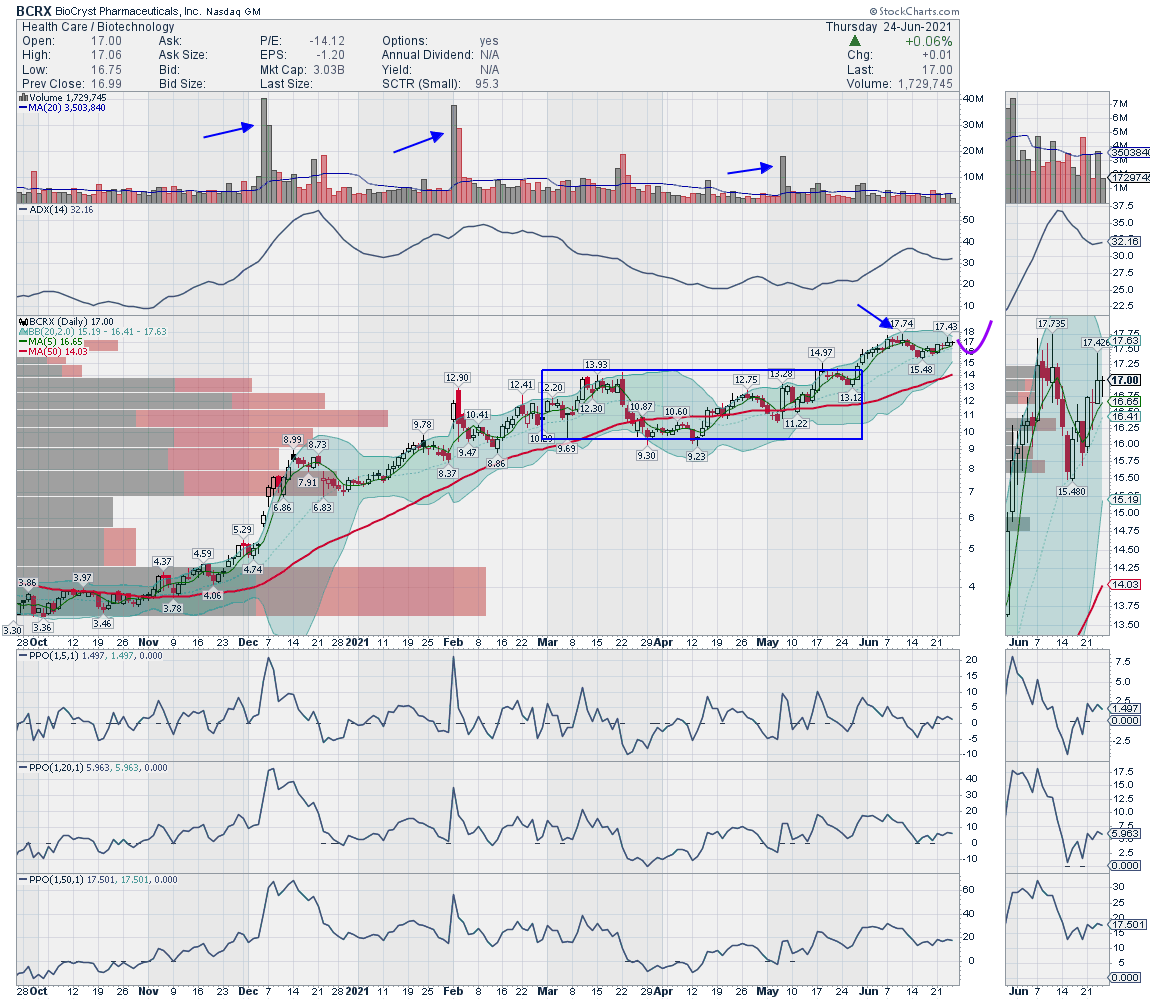Select the SCTR (Small) value 95.3
Viewport: 1150px width, 1000px height.
[487, 84]
